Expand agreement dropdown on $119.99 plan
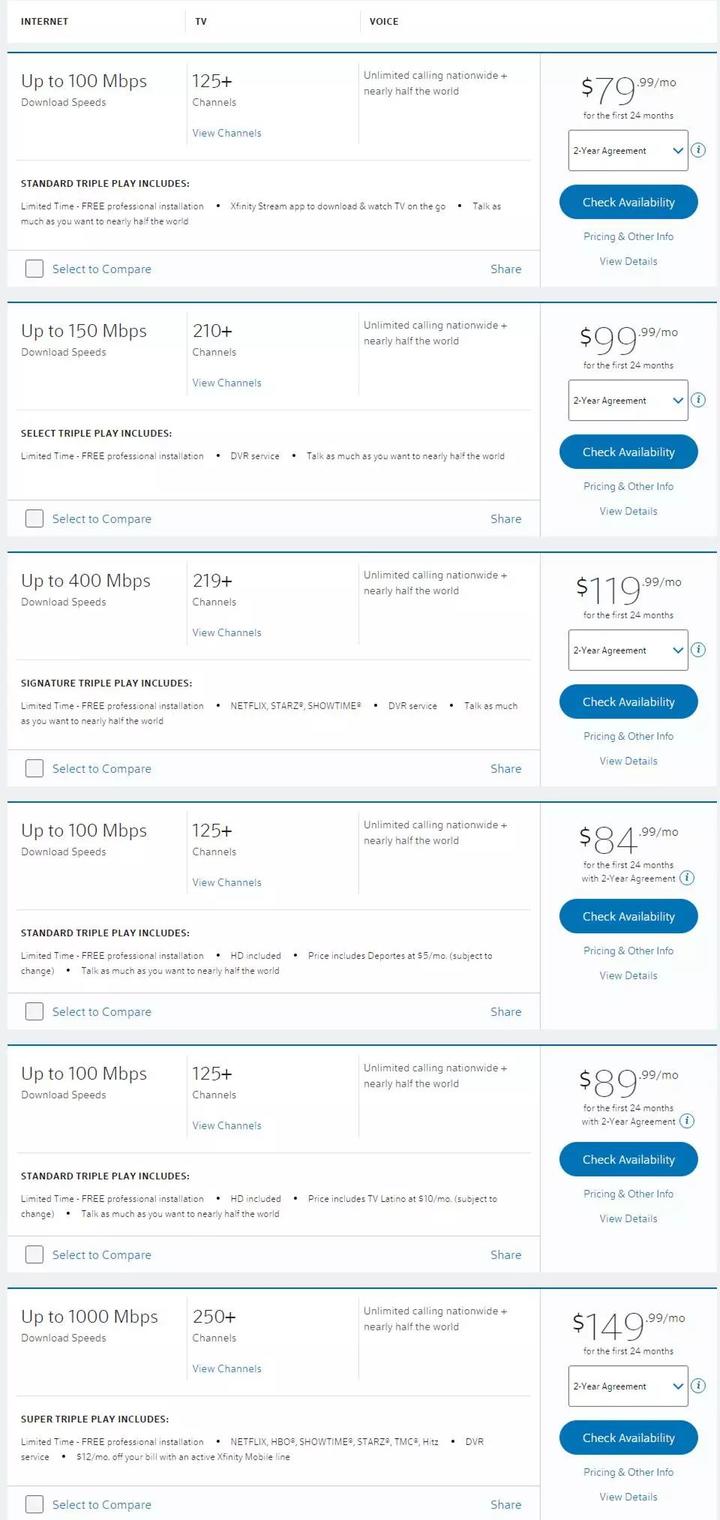Screen dimensions: 720x1520 point(628,651)
